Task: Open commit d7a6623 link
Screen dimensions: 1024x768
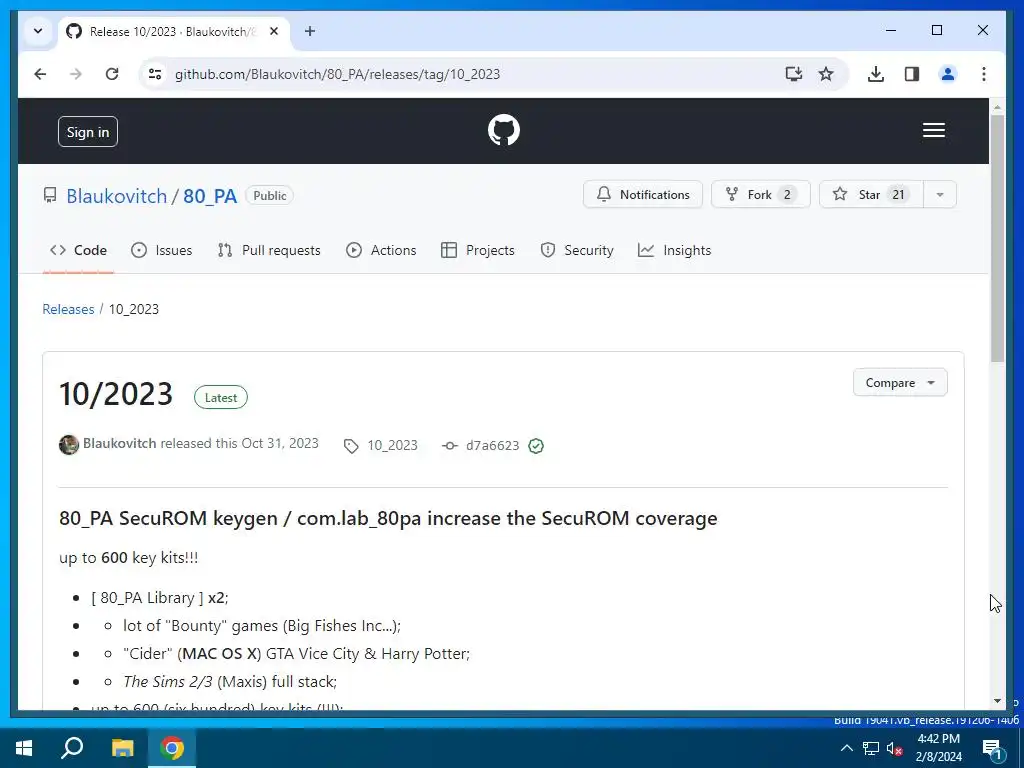Action: click(492, 445)
